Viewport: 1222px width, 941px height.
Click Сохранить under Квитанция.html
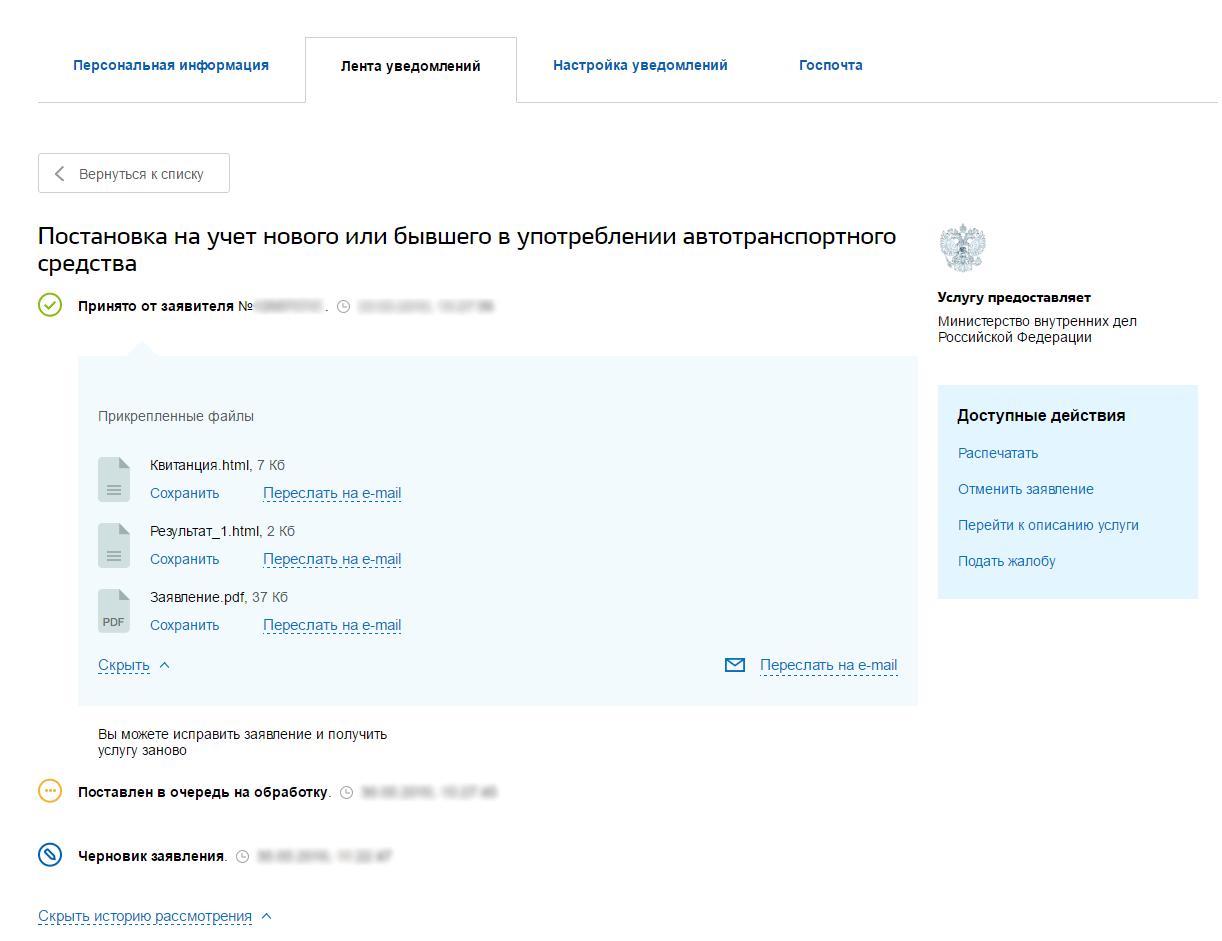click(184, 493)
